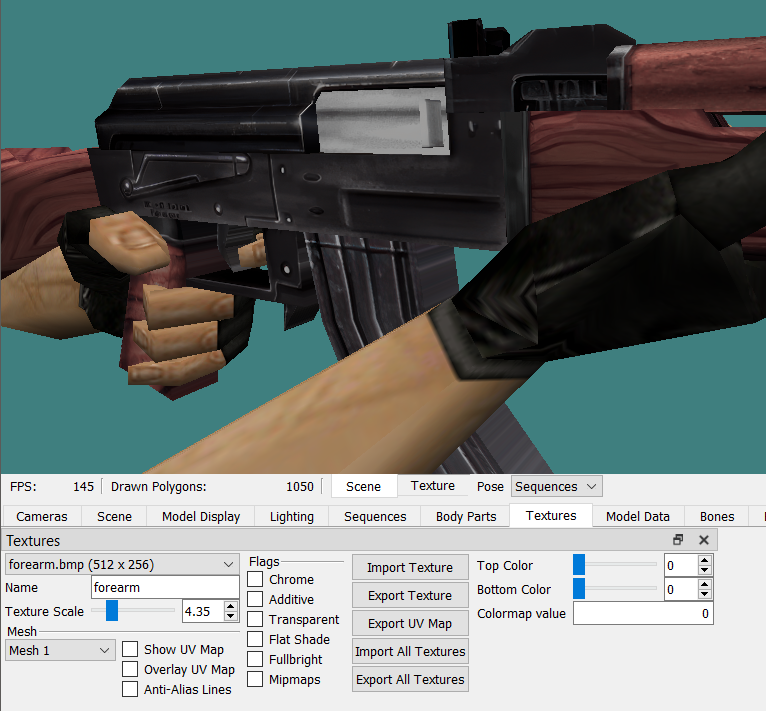The width and height of the screenshot is (766, 711).
Task: Toggle the Flat Shade flag checkbox
Action: [255, 639]
